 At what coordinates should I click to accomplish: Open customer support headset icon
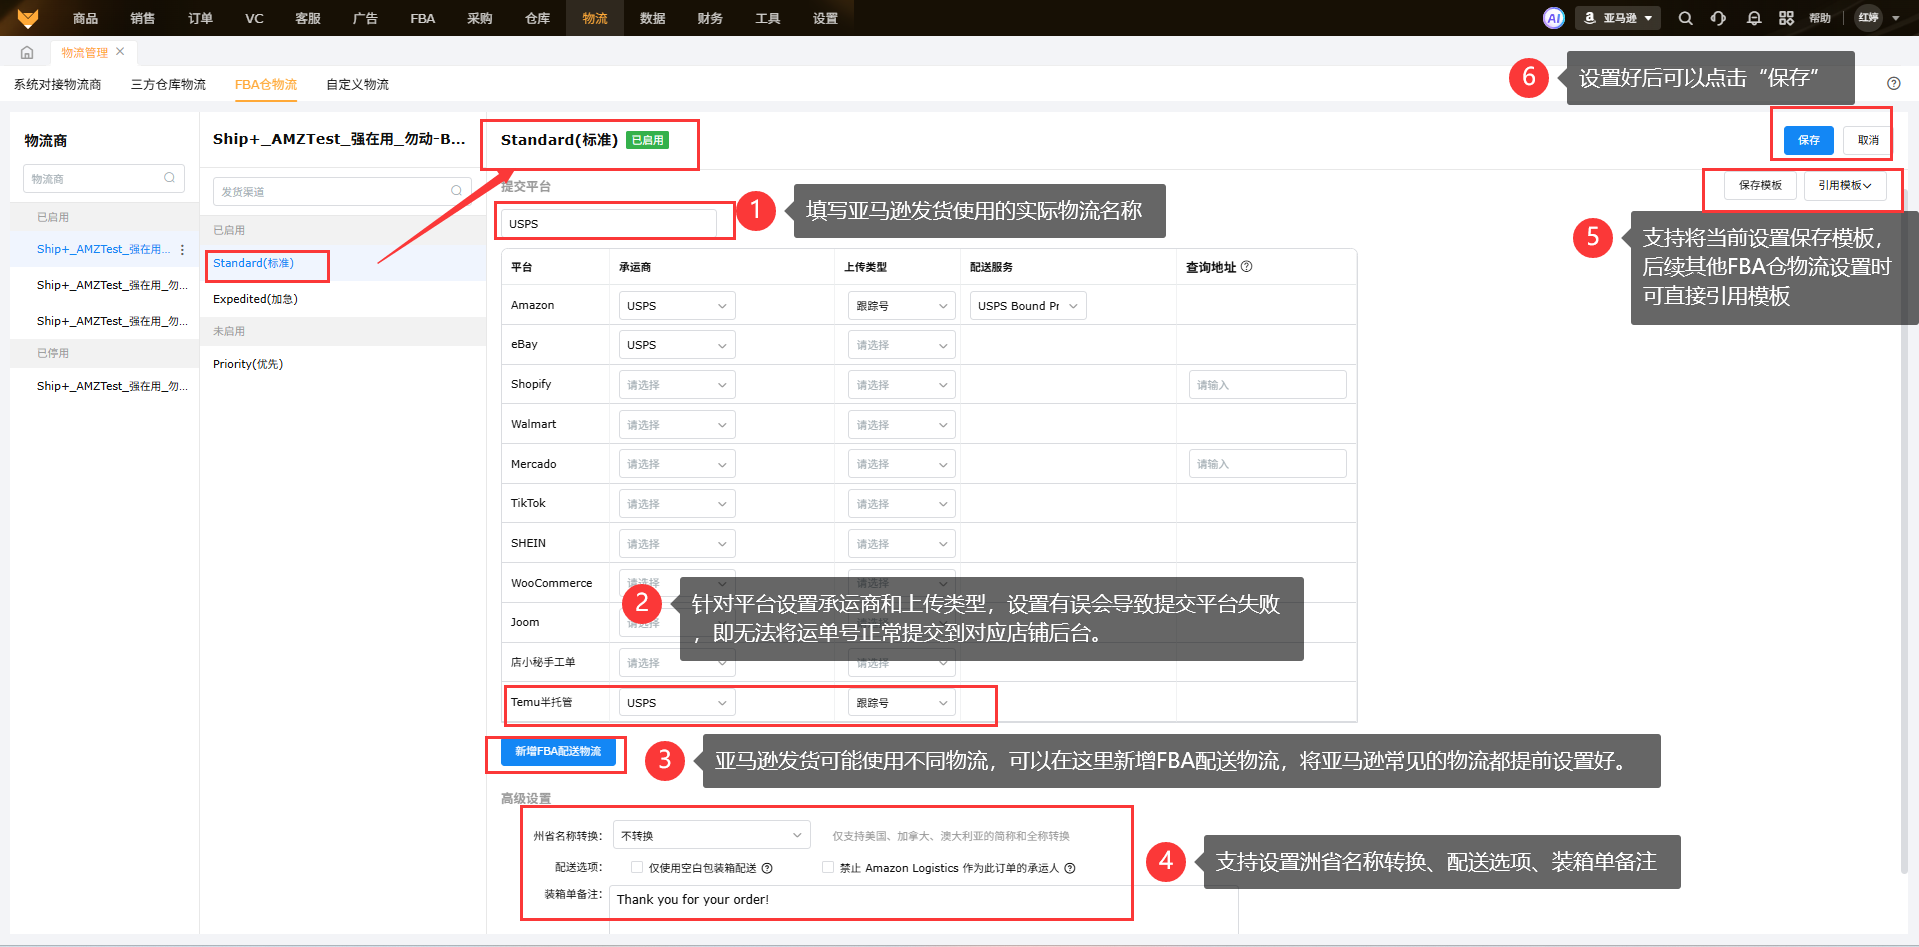pyautogui.click(x=1718, y=18)
